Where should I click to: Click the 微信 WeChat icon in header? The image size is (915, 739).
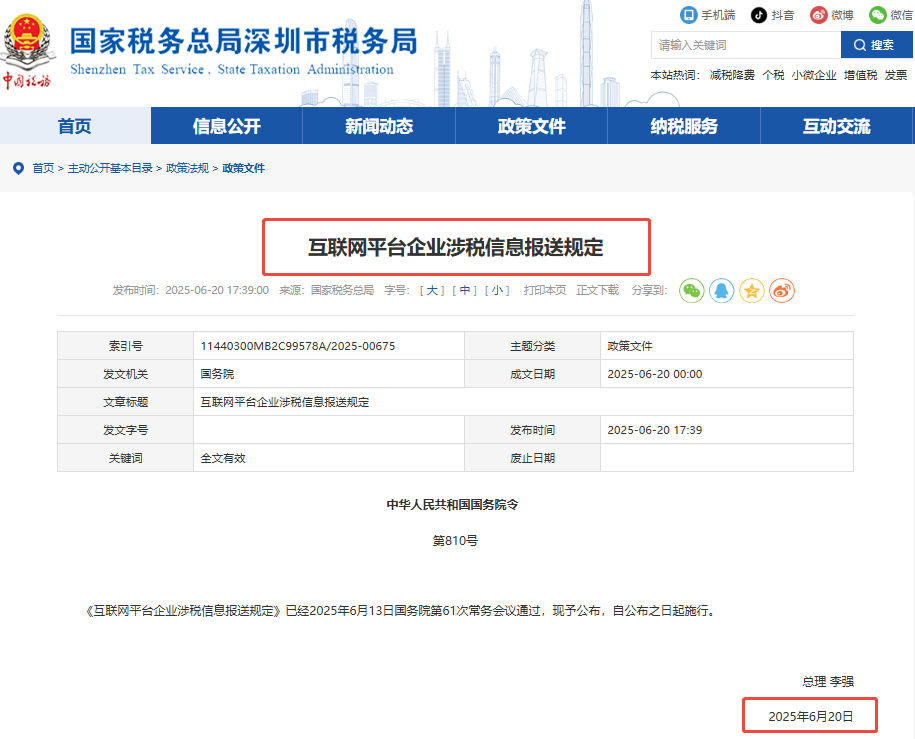[877, 15]
